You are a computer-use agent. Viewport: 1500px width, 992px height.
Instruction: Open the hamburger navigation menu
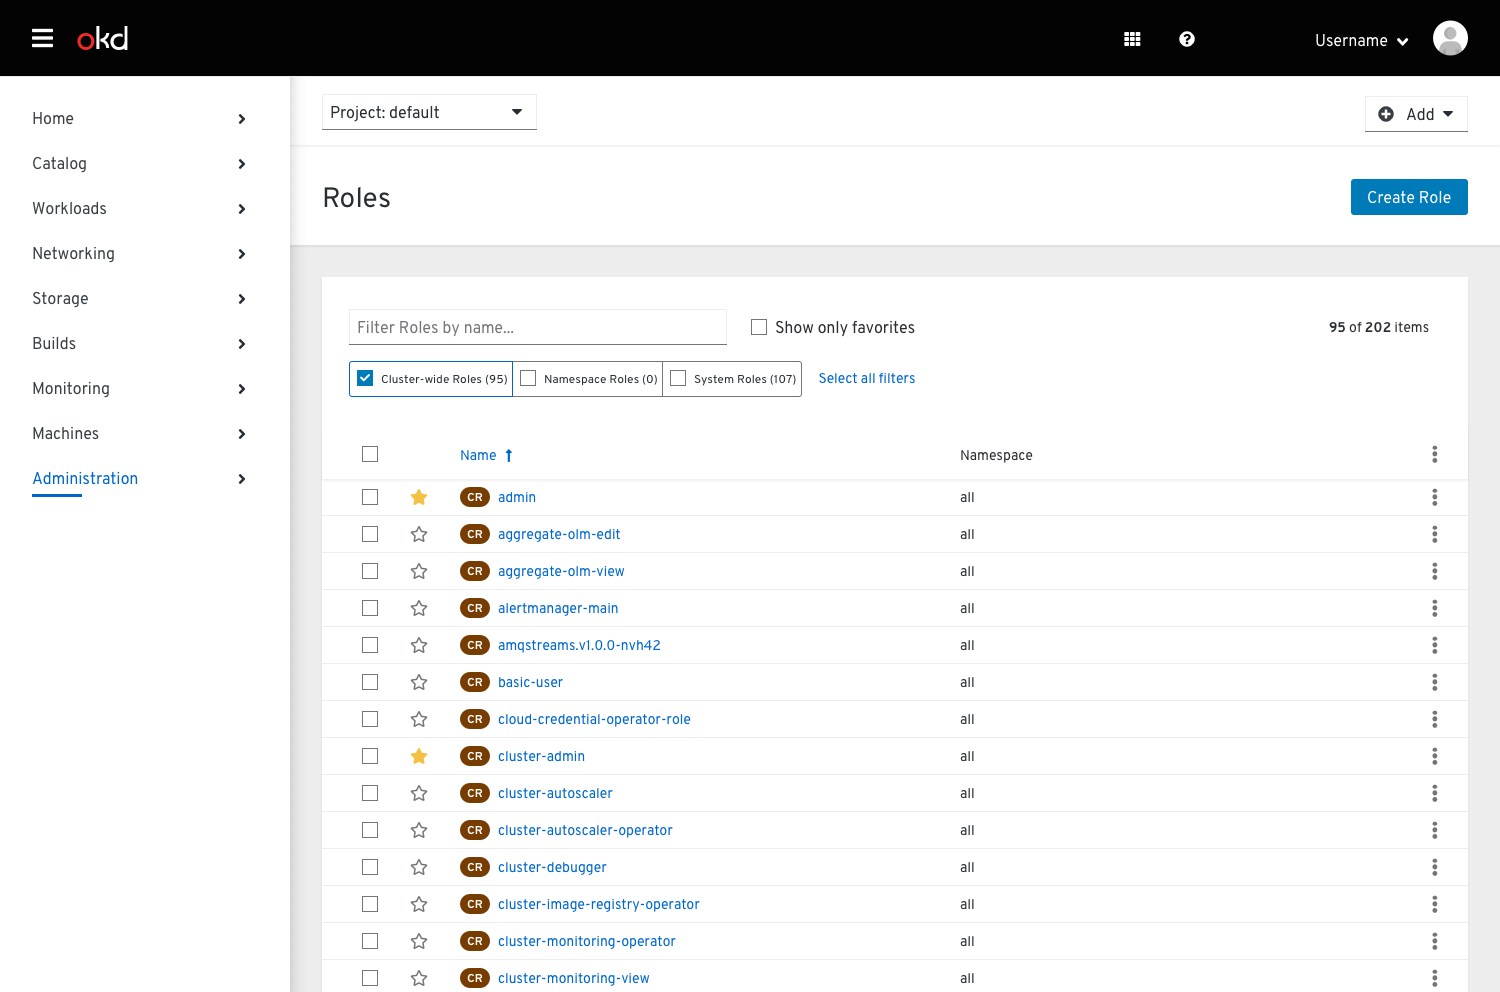[42, 38]
